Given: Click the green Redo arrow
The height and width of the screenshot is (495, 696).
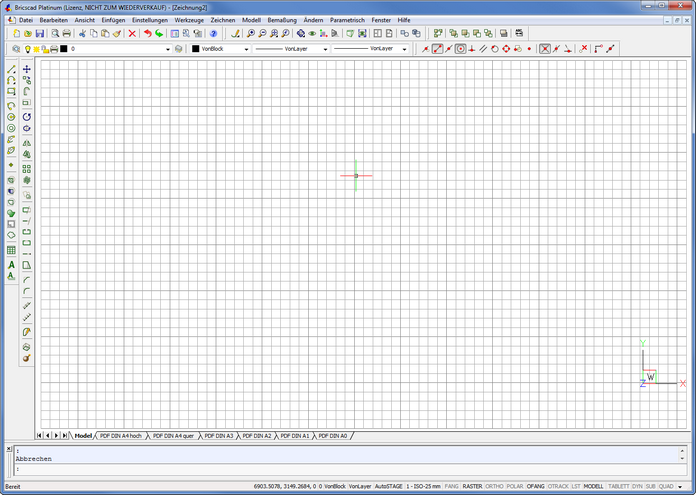Looking at the screenshot, I should click(x=159, y=33).
